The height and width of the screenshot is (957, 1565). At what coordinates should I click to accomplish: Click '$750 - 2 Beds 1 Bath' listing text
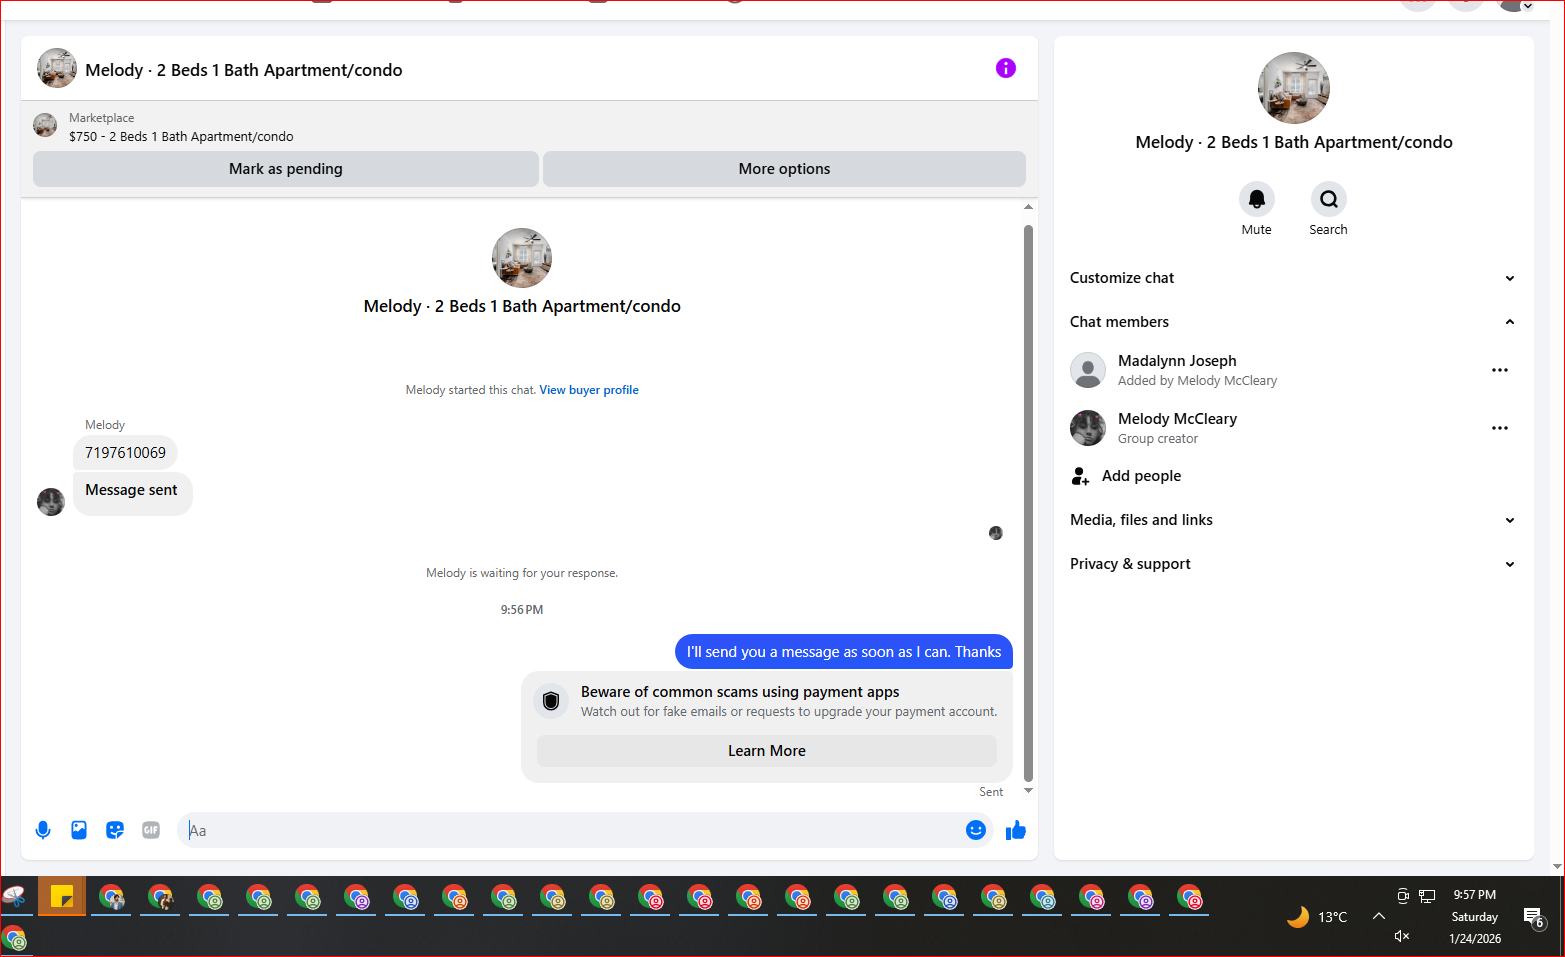coord(181,137)
